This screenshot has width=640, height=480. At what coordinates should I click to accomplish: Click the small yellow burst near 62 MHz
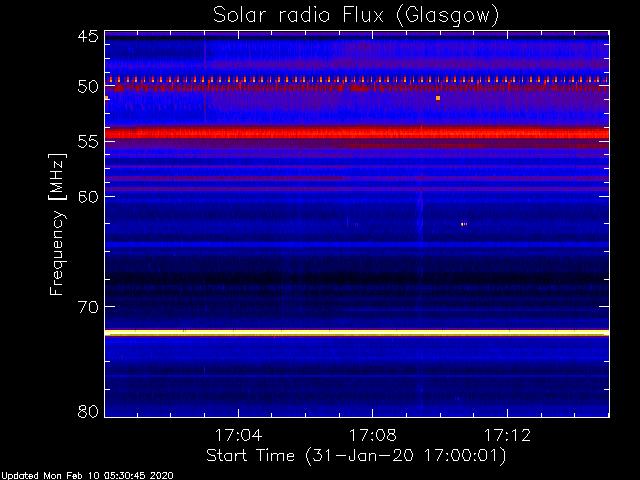(x=464, y=224)
